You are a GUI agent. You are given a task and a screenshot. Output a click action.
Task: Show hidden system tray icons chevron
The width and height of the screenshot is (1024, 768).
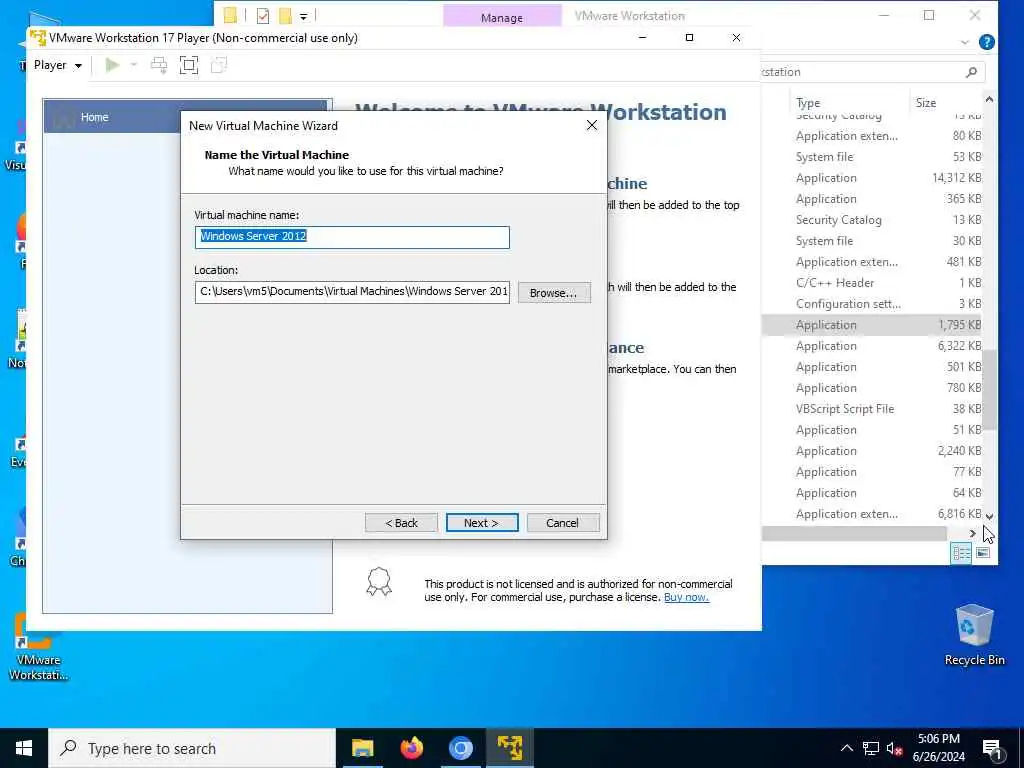(846, 748)
